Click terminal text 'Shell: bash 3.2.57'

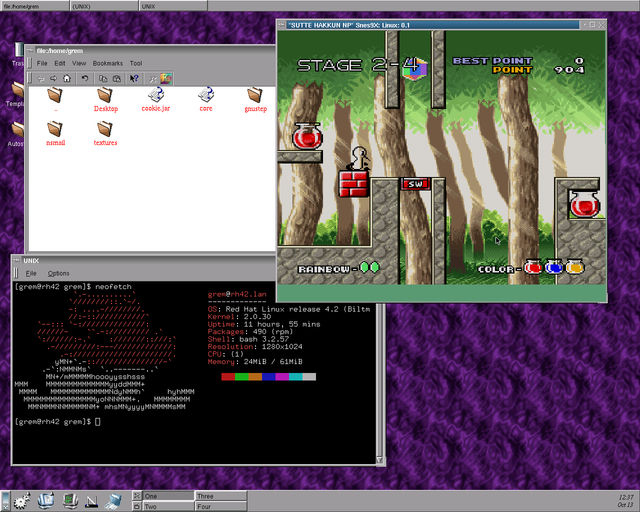(x=248, y=339)
